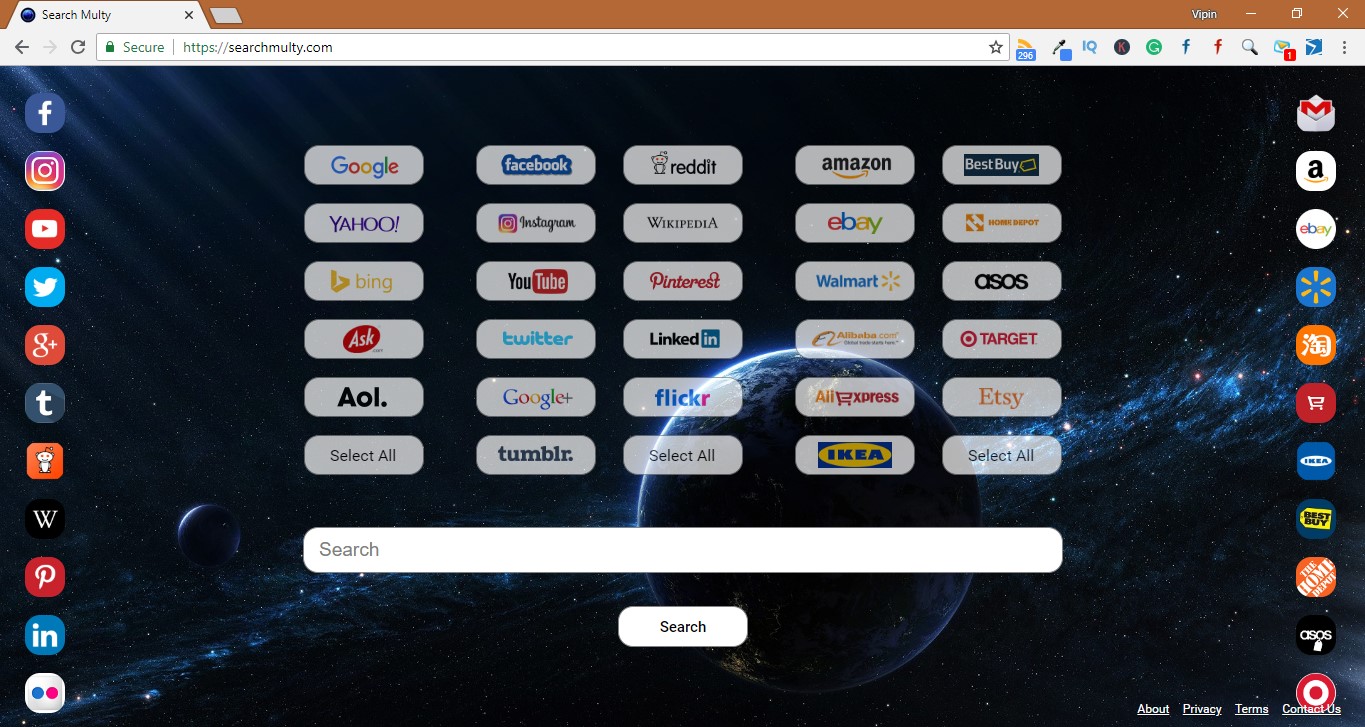
Task: Open eBay from the right sidebar
Action: pos(1315,228)
